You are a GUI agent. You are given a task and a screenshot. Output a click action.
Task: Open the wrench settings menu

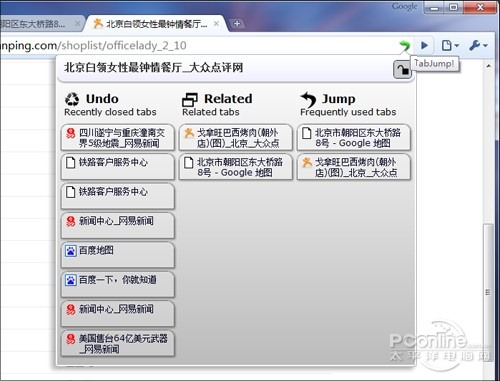pyautogui.click(x=478, y=45)
